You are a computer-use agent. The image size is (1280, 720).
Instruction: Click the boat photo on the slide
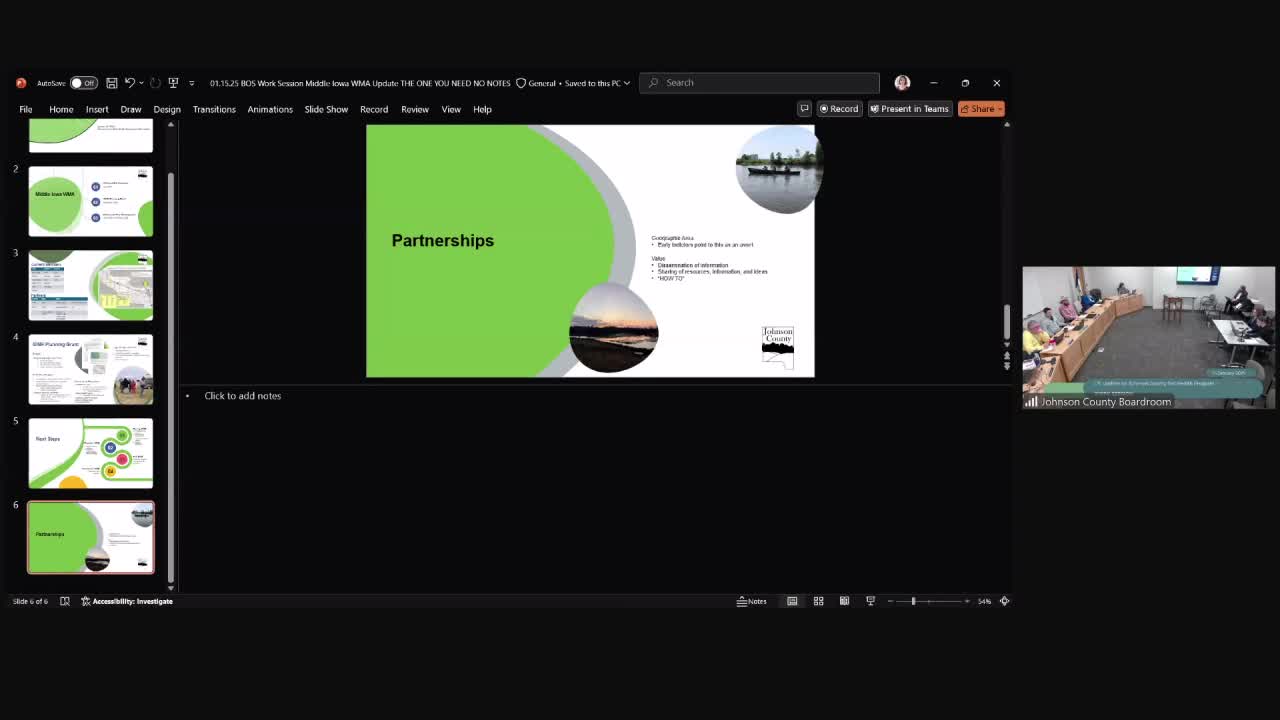(x=779, y=169)
